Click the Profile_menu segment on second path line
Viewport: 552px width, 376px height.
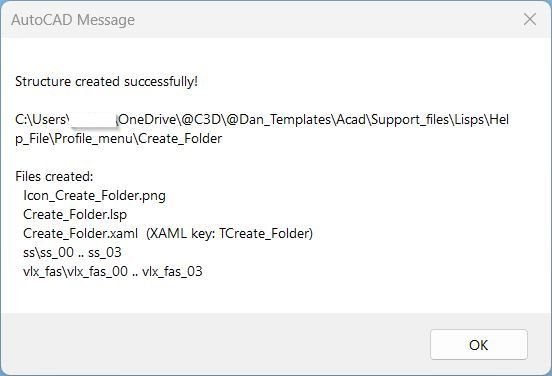[94, 139]
